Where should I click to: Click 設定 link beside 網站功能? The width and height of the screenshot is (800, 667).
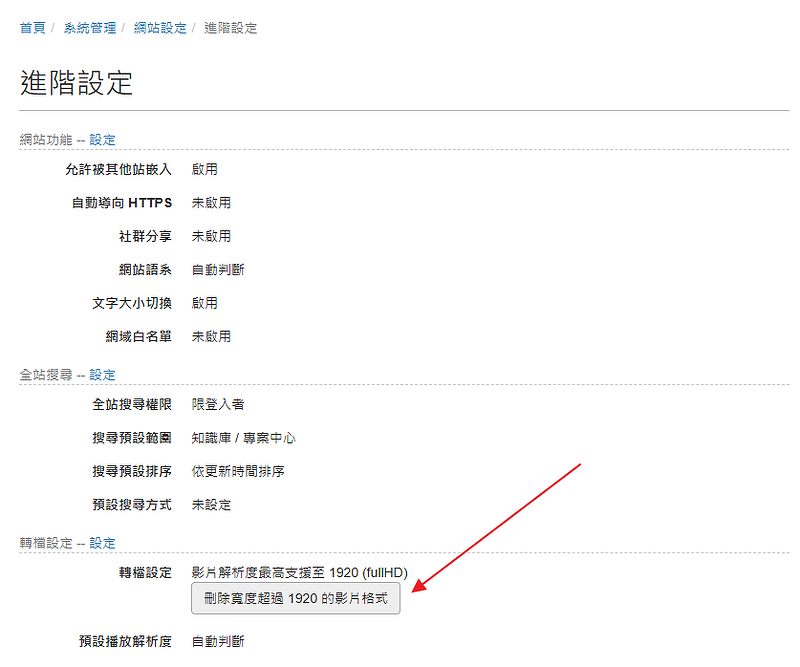point(103,140)
